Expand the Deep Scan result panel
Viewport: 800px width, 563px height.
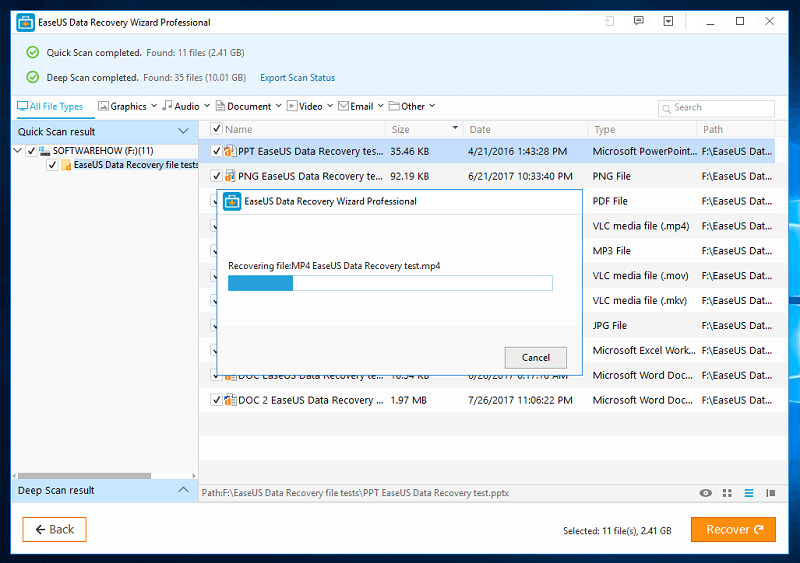[x=184, y=490]
